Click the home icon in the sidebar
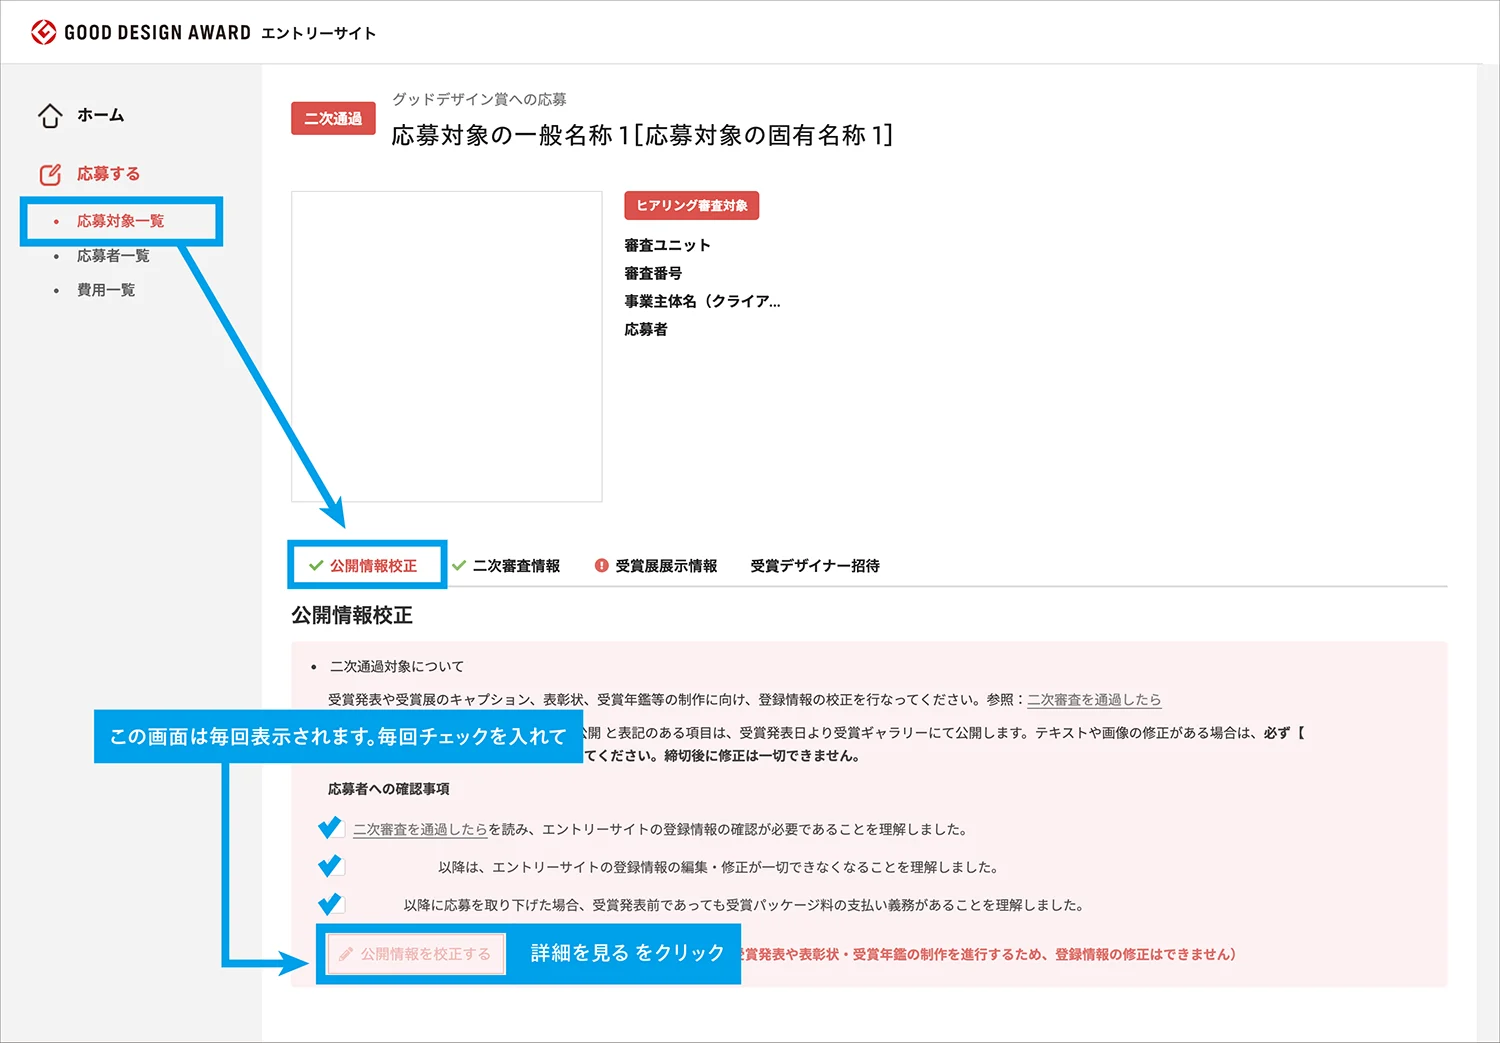The width and height of the screenshot is (1500, 1043). click(49, 115)
